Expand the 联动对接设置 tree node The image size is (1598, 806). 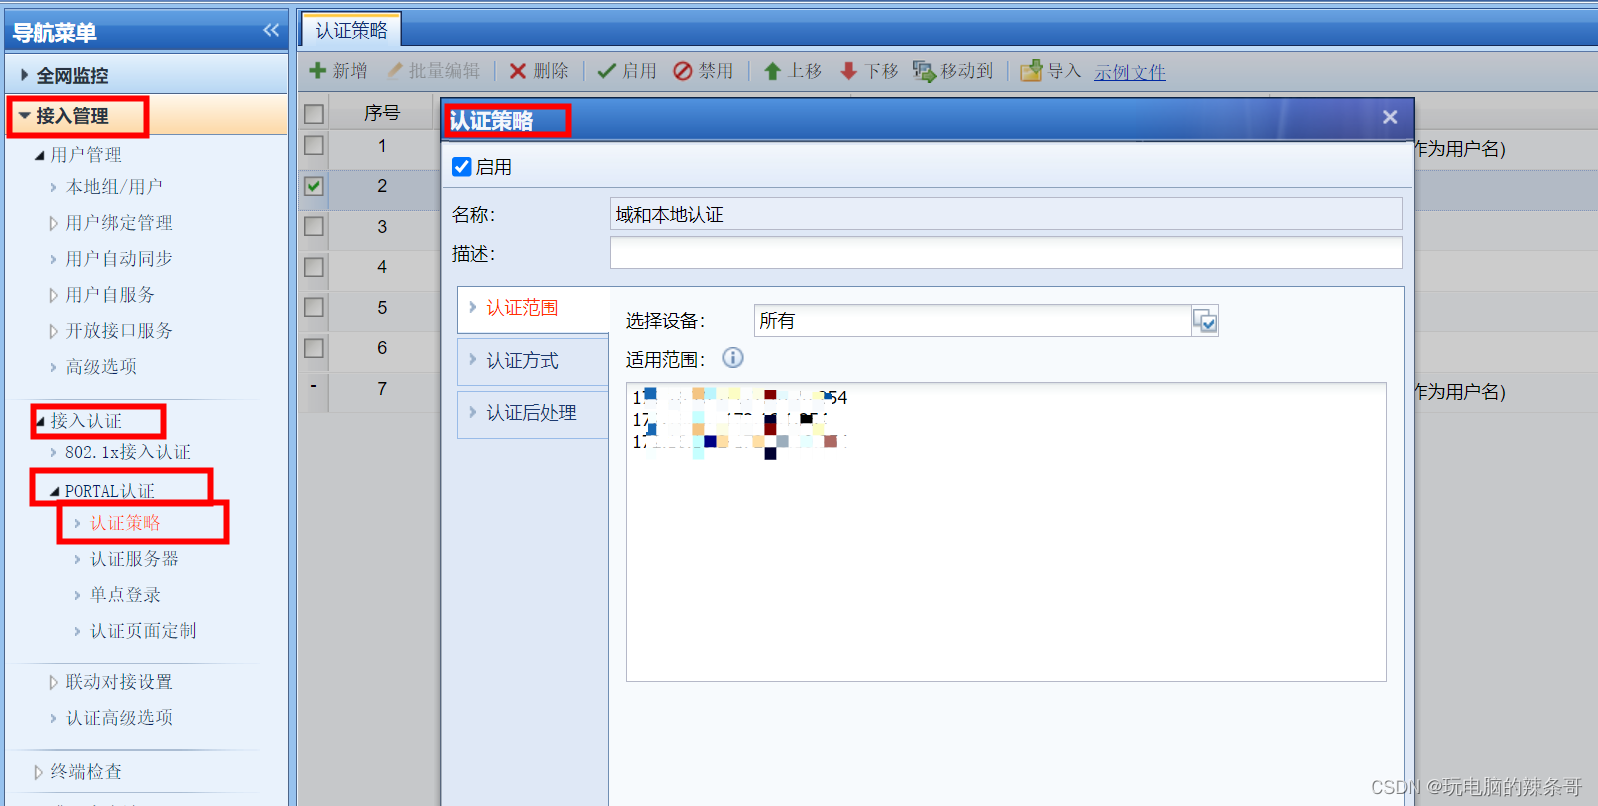pos(53,682)
